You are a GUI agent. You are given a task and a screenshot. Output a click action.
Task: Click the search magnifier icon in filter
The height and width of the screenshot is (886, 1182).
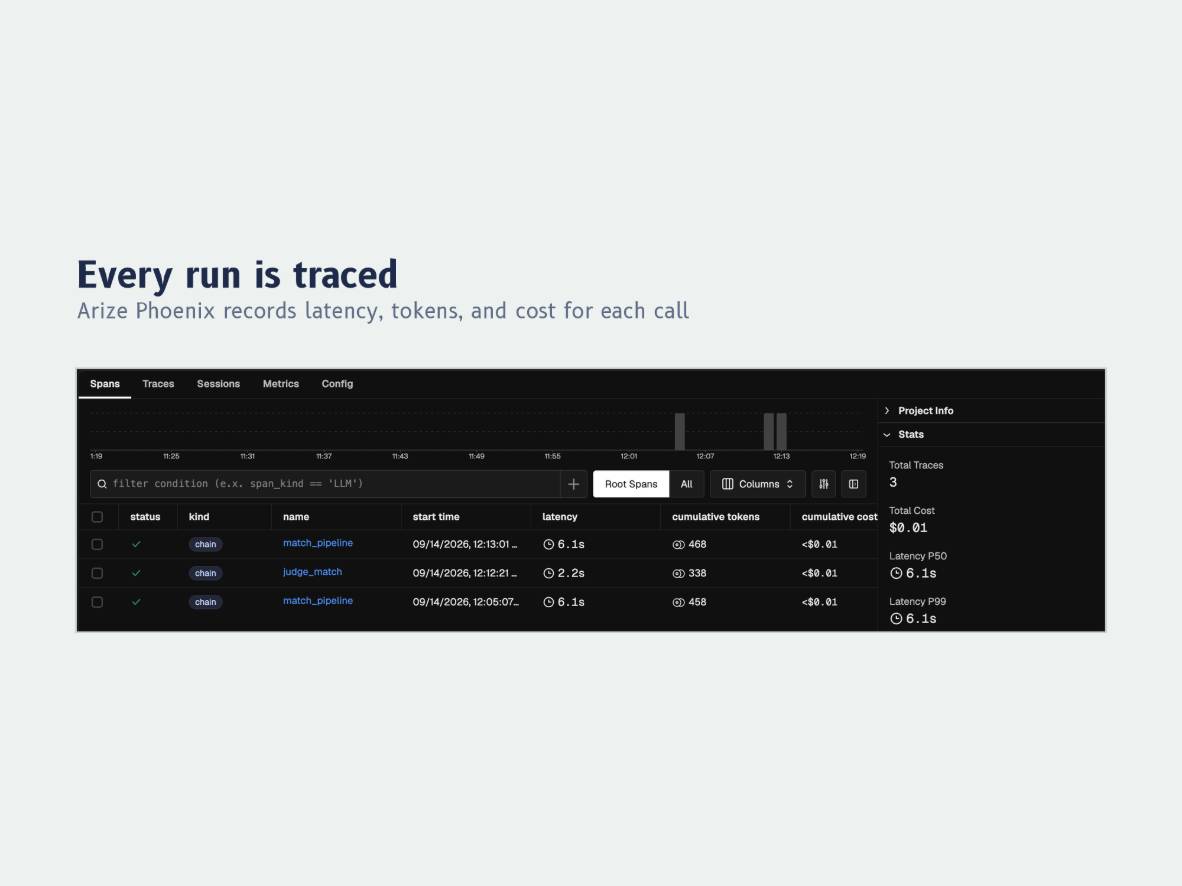click(102, 484)
